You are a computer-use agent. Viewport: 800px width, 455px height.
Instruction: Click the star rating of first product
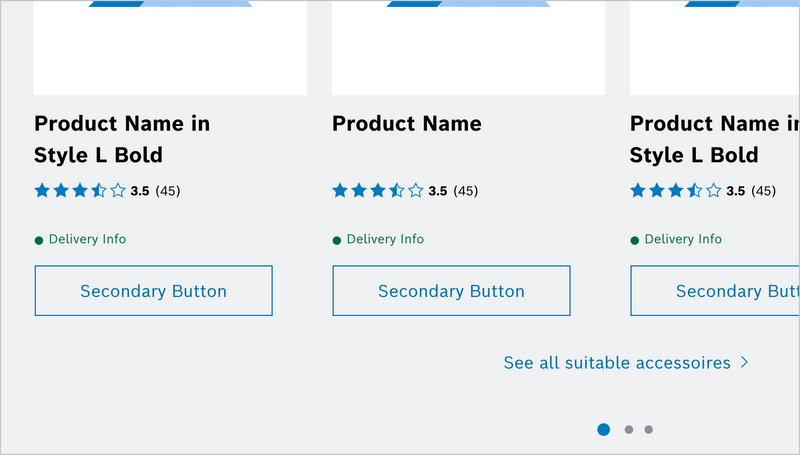point(80,190)
